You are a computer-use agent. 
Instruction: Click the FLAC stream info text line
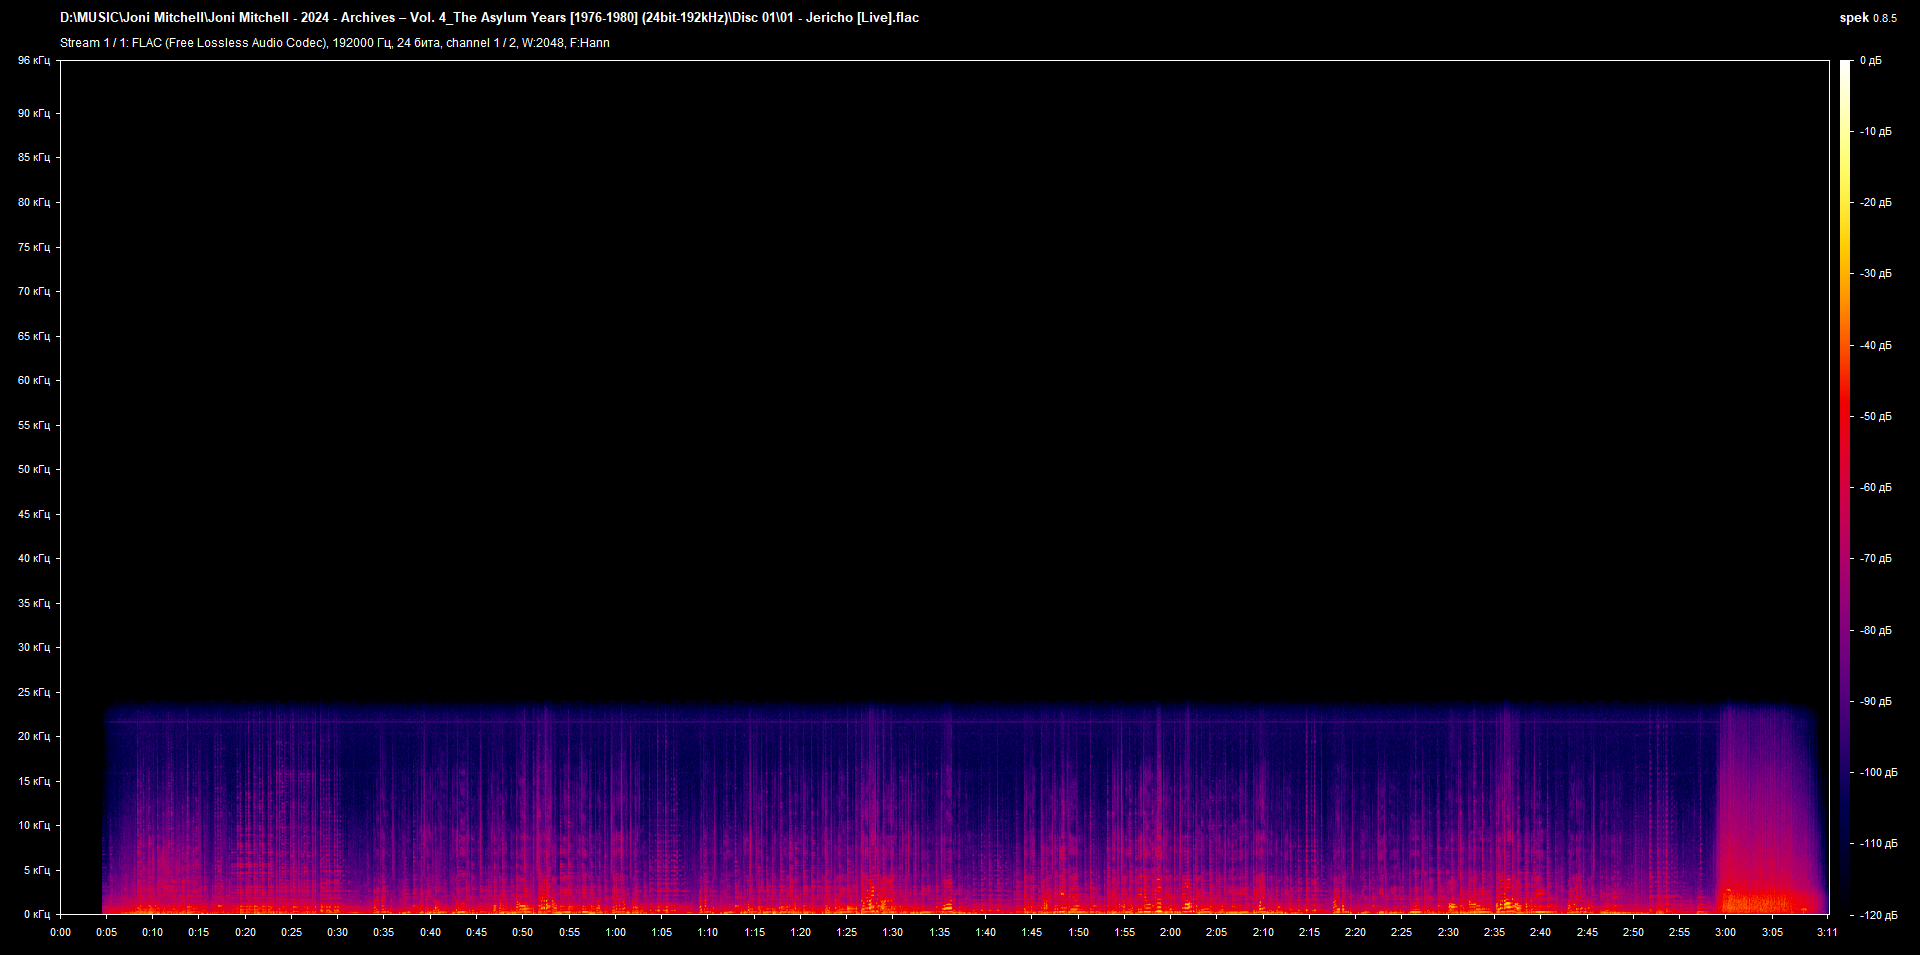(x=335, y=43)
